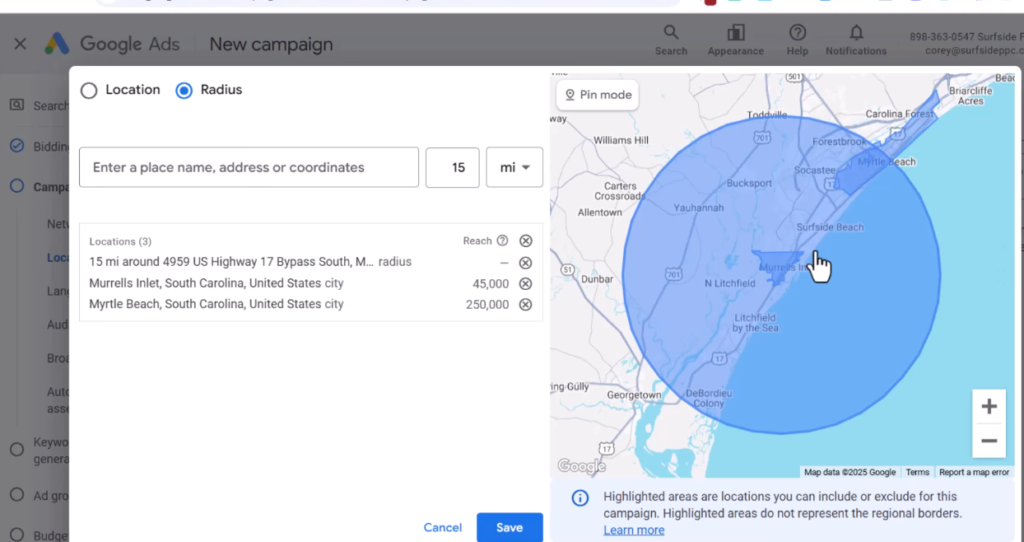Click Allentown label on the map
Screen dimensions: 1024x542
coord(600,213)
